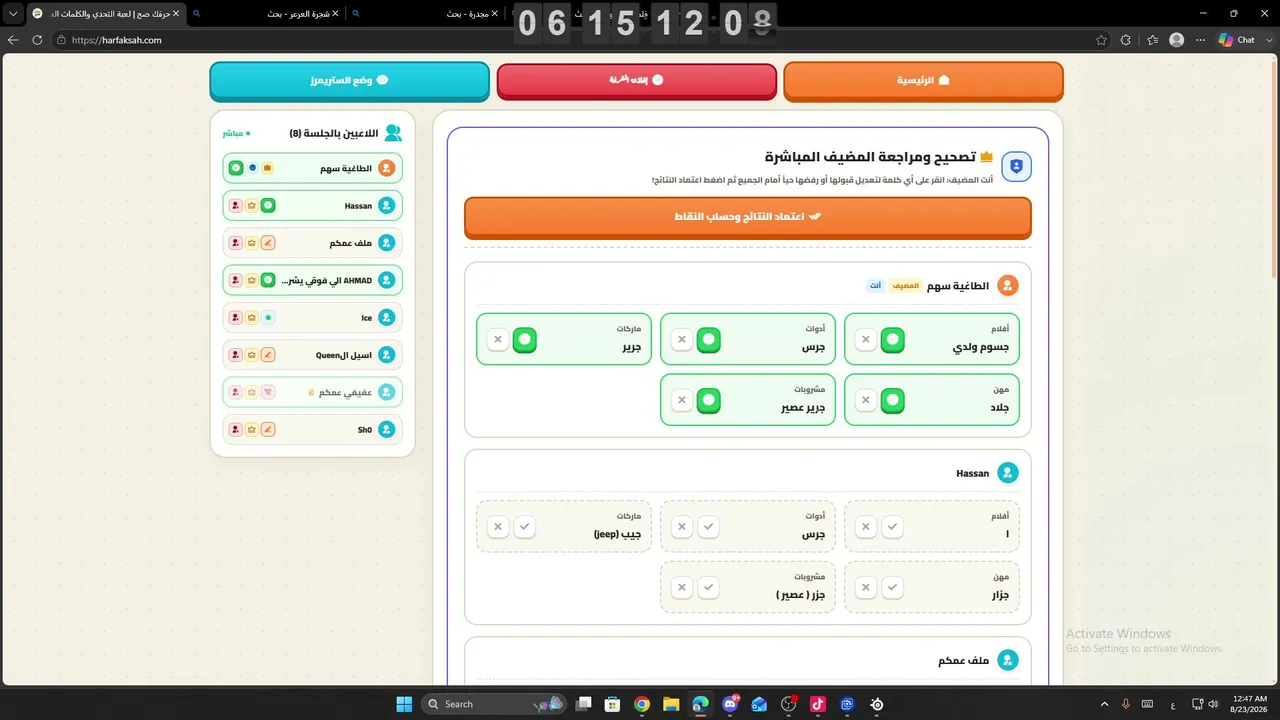Click red close room button
This screenshot has height=720, width=1280.
click(x=637, y=80)
